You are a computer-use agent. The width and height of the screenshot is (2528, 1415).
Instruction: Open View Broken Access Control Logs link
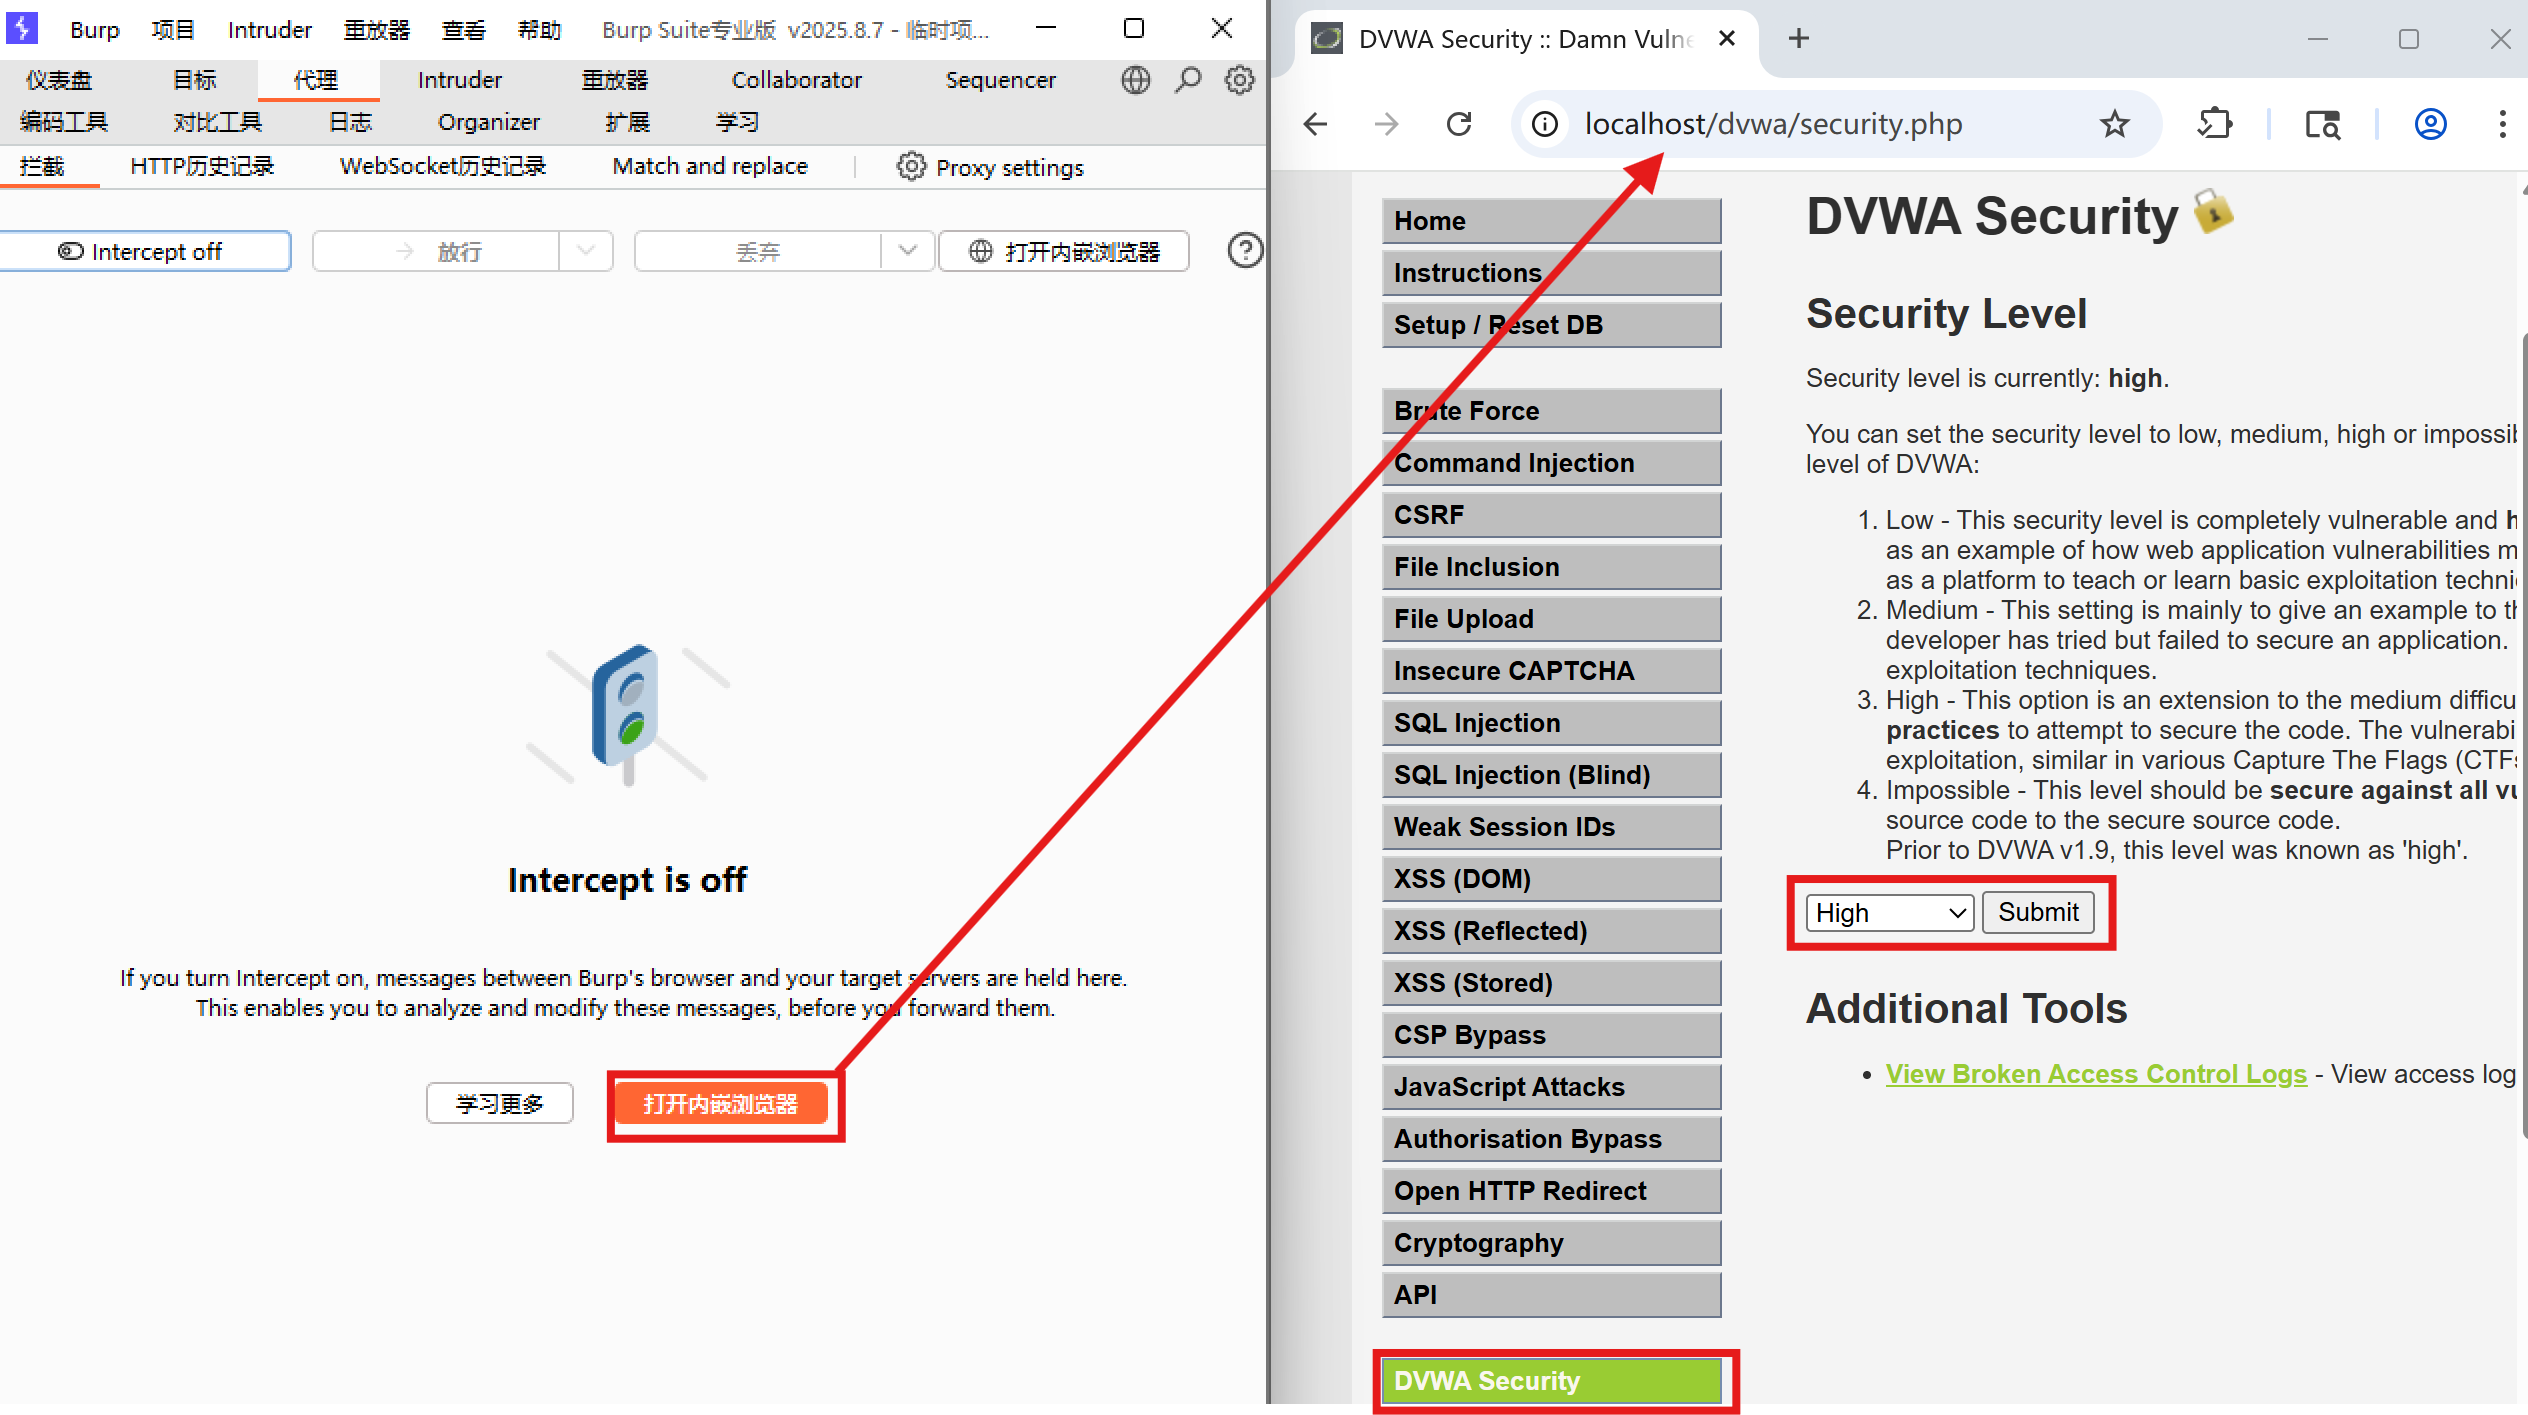click(x=2096, y=1074)
